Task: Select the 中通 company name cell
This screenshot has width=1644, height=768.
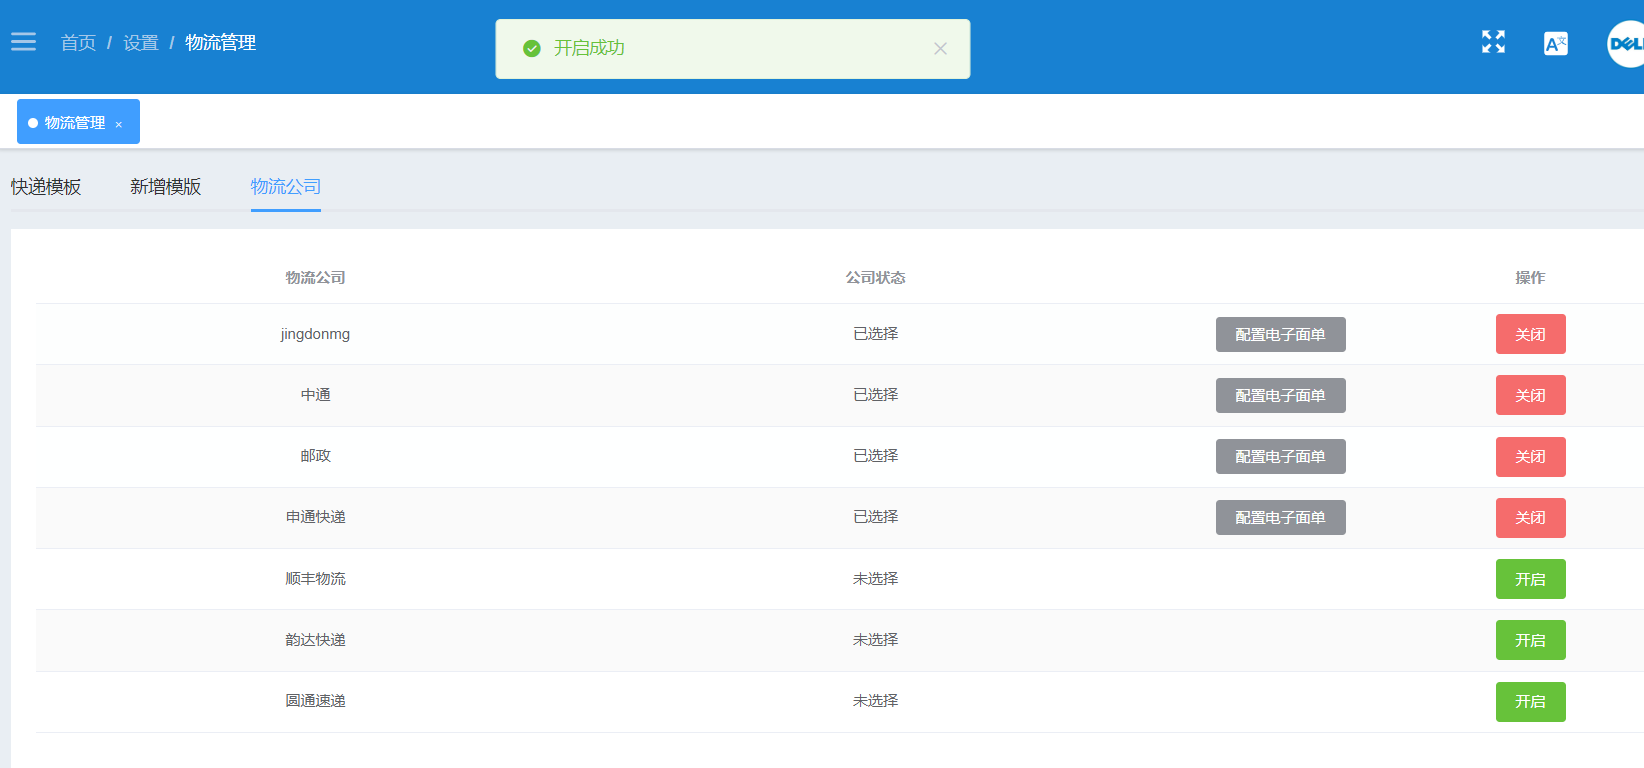Action: coord(316,395)
